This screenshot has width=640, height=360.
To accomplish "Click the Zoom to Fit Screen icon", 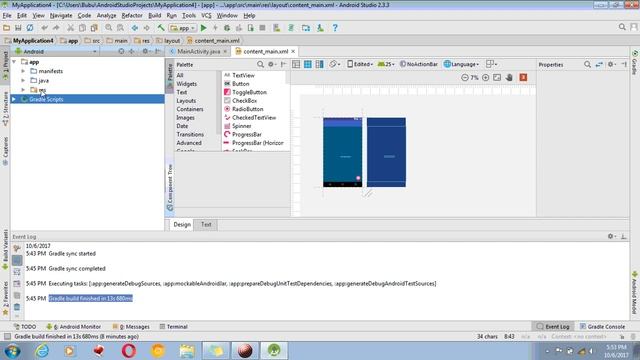I will click(497, 78).
